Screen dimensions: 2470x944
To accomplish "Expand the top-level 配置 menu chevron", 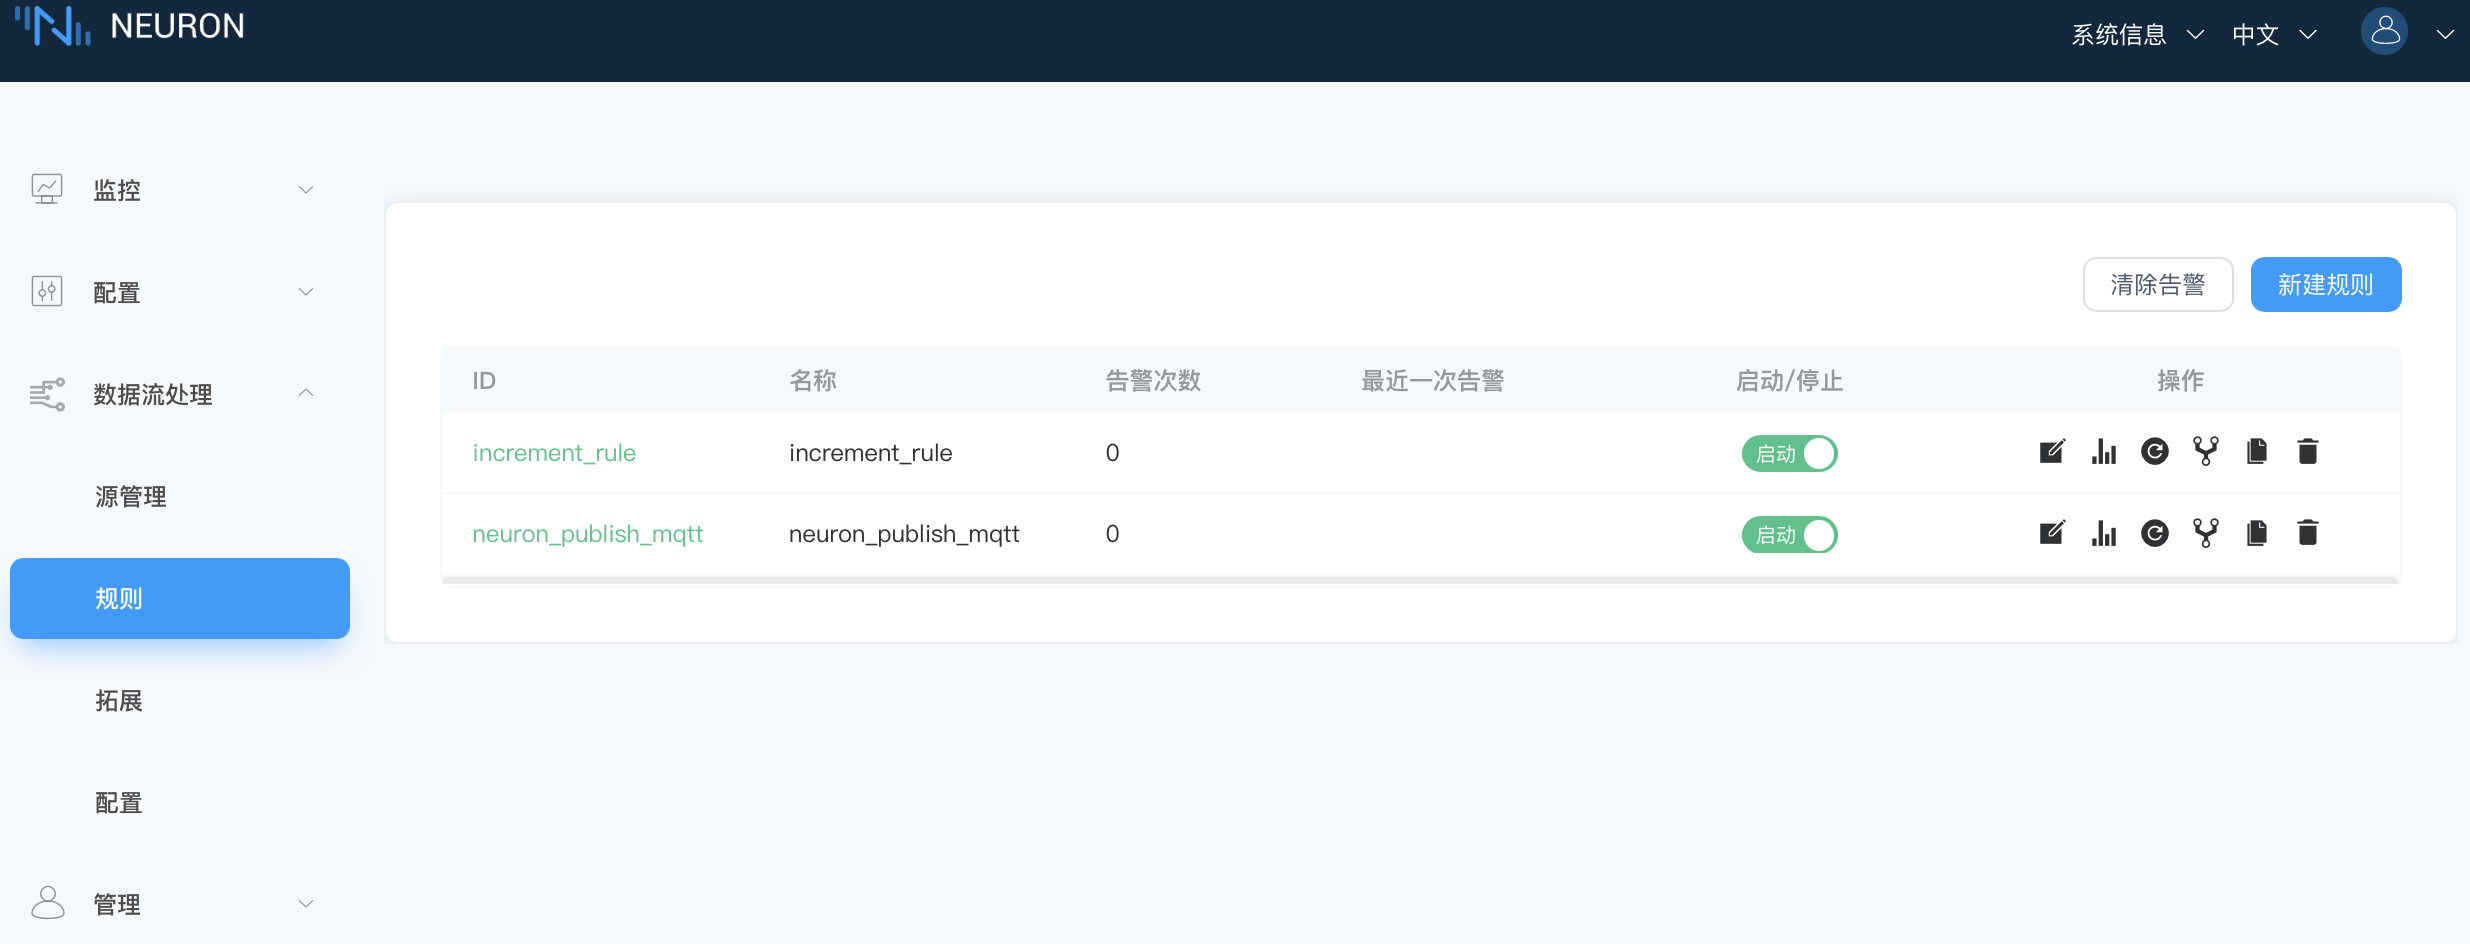I will 306,292.
